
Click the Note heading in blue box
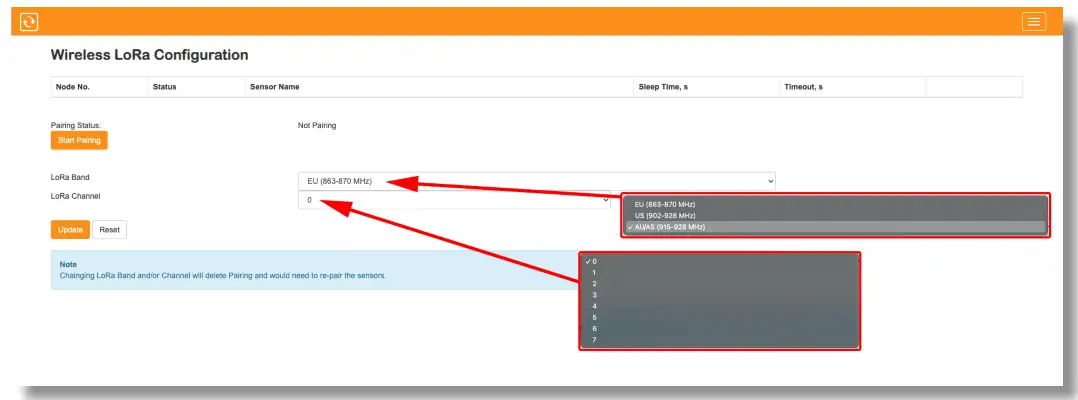tap(68, 265)
